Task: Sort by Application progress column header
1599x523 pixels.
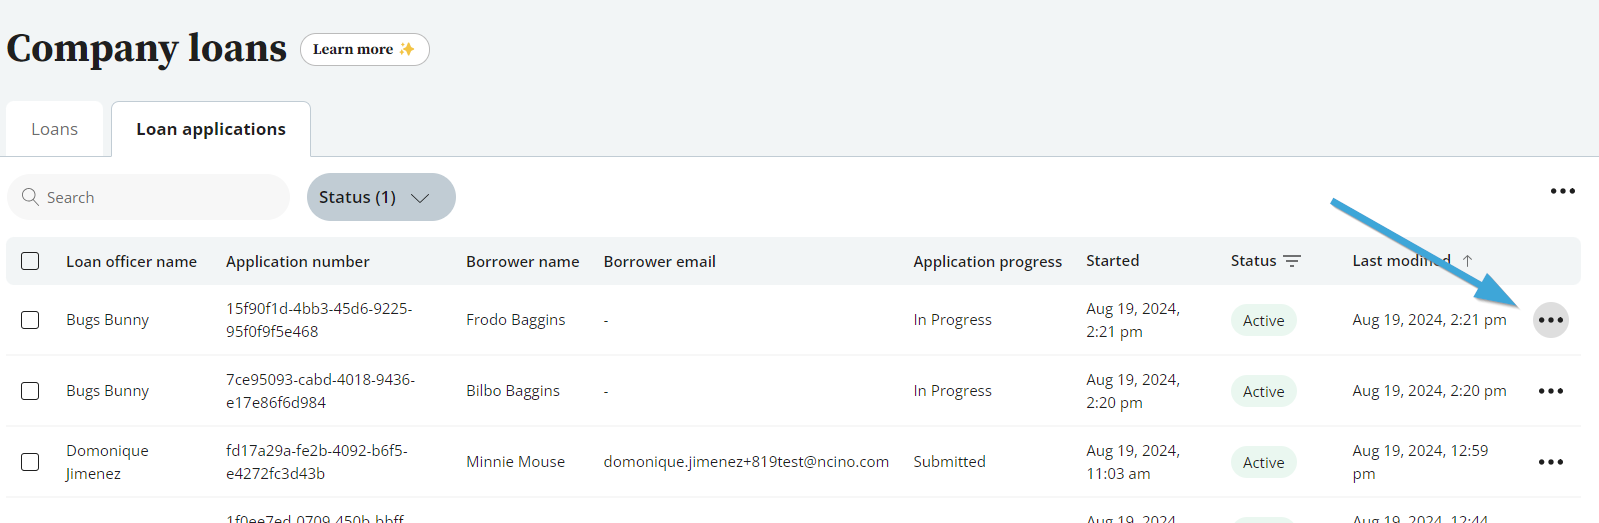Action: point(987,262)
